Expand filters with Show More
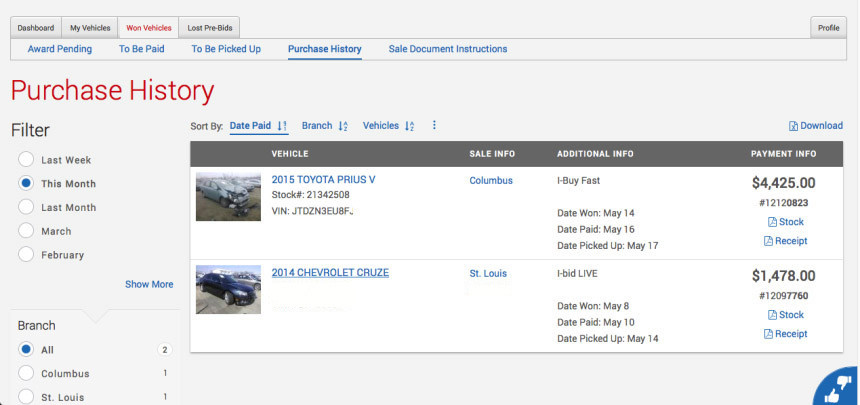This screenshot has height=405, width=860. pos(149,284)
